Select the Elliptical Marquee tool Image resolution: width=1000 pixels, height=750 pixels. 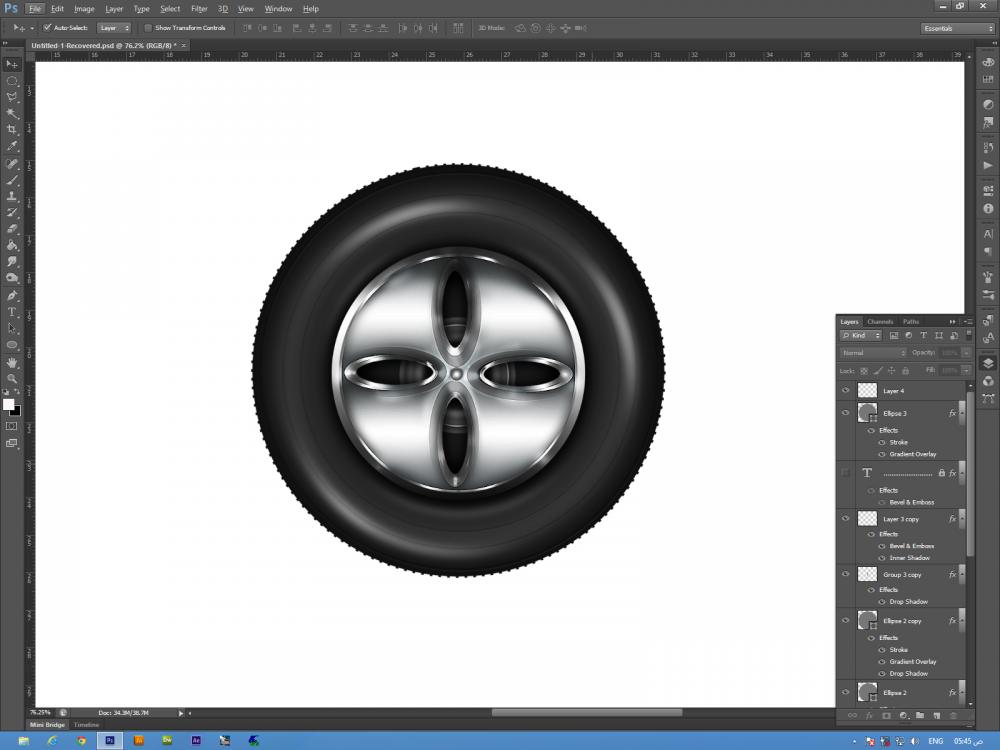[x=12, y=81]
